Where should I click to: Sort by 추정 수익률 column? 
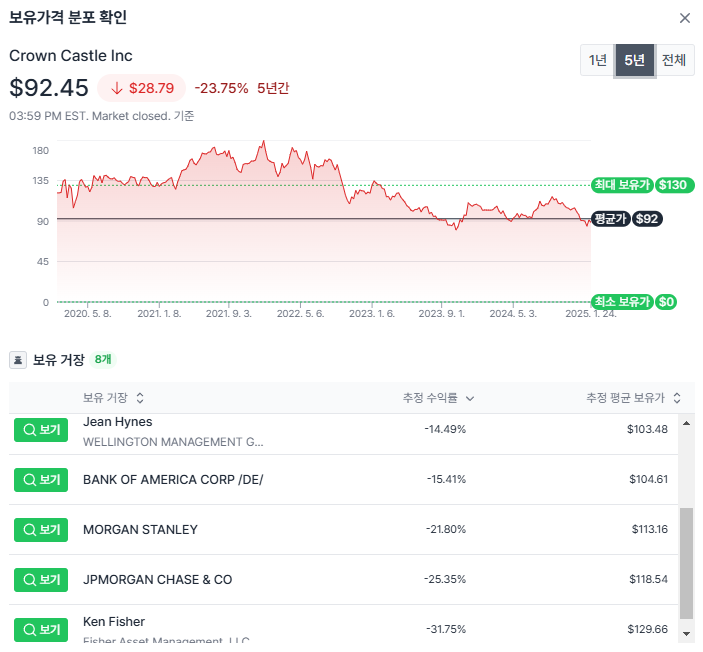pos(438,398)
